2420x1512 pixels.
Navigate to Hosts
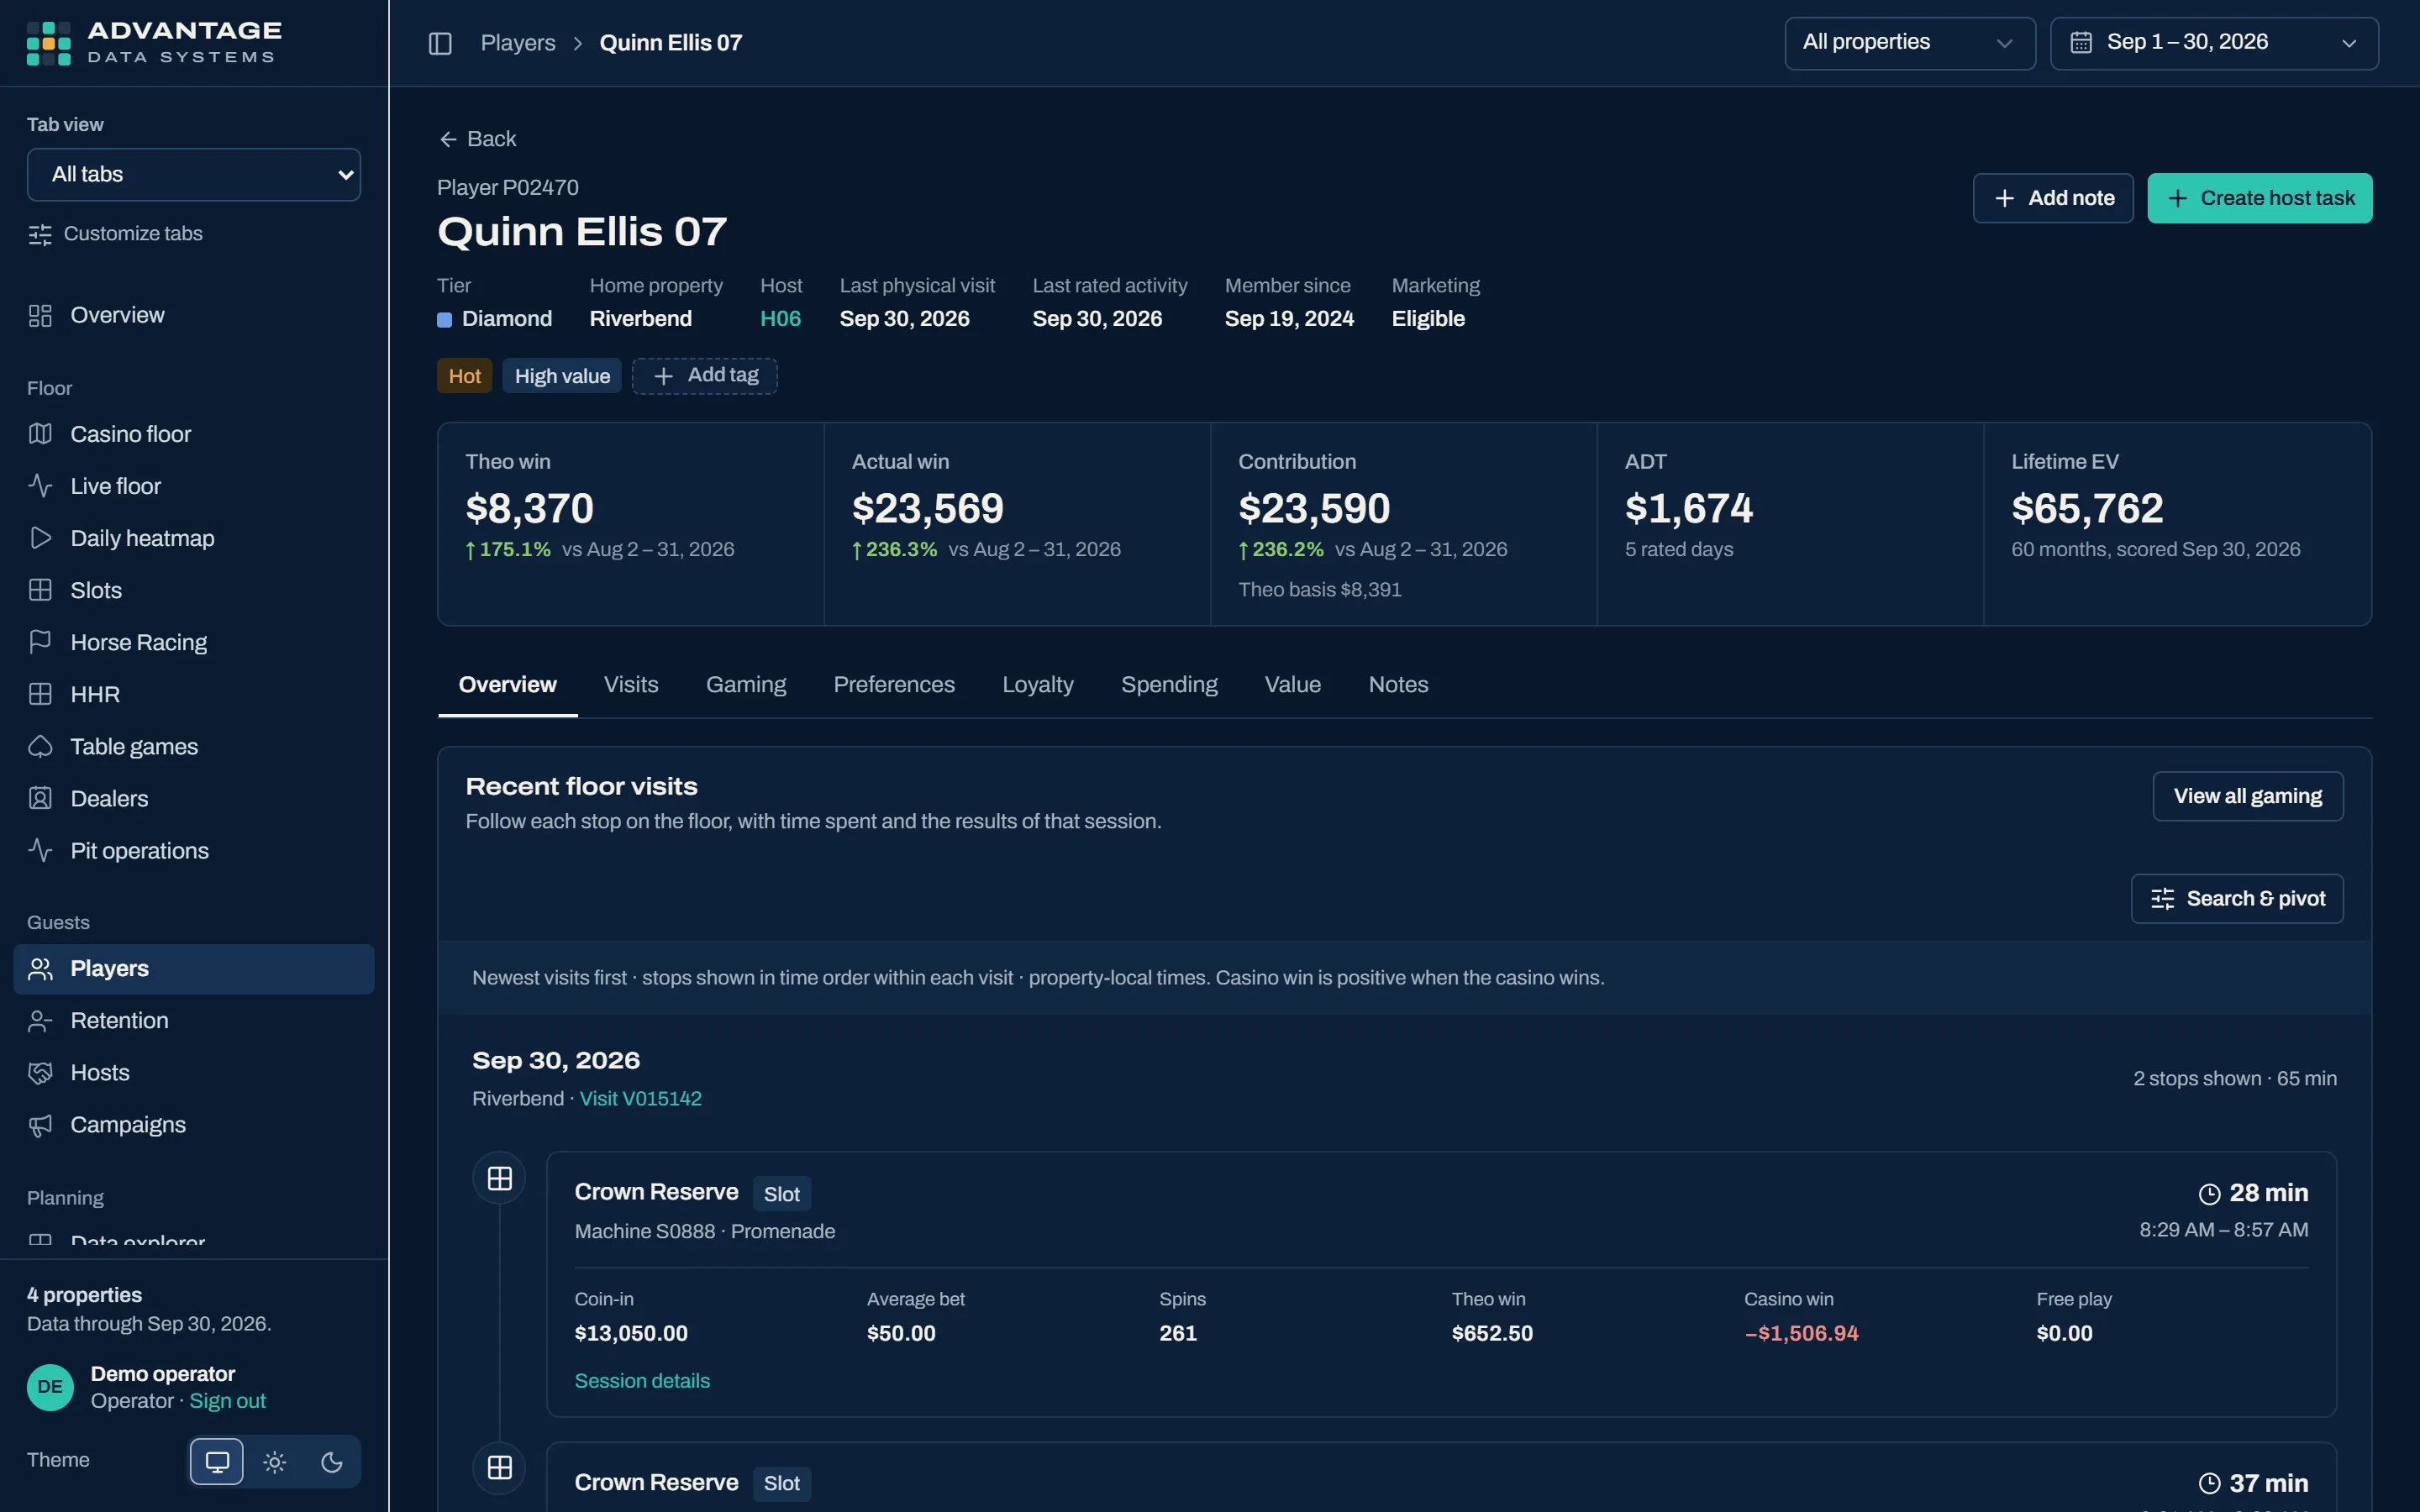(x=194, y=1072)
